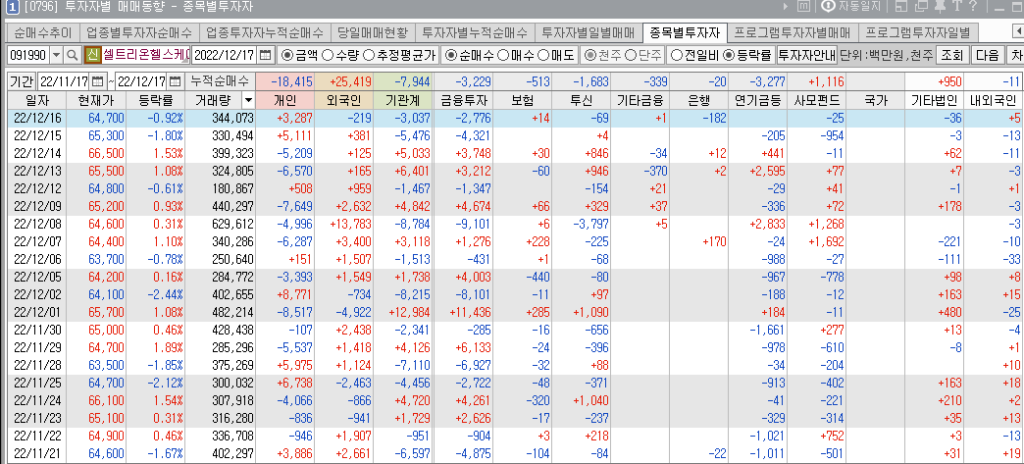Click the stock search magnifier icon
The width and height of the screenshot is (1024, 464).
pos(74,54)
